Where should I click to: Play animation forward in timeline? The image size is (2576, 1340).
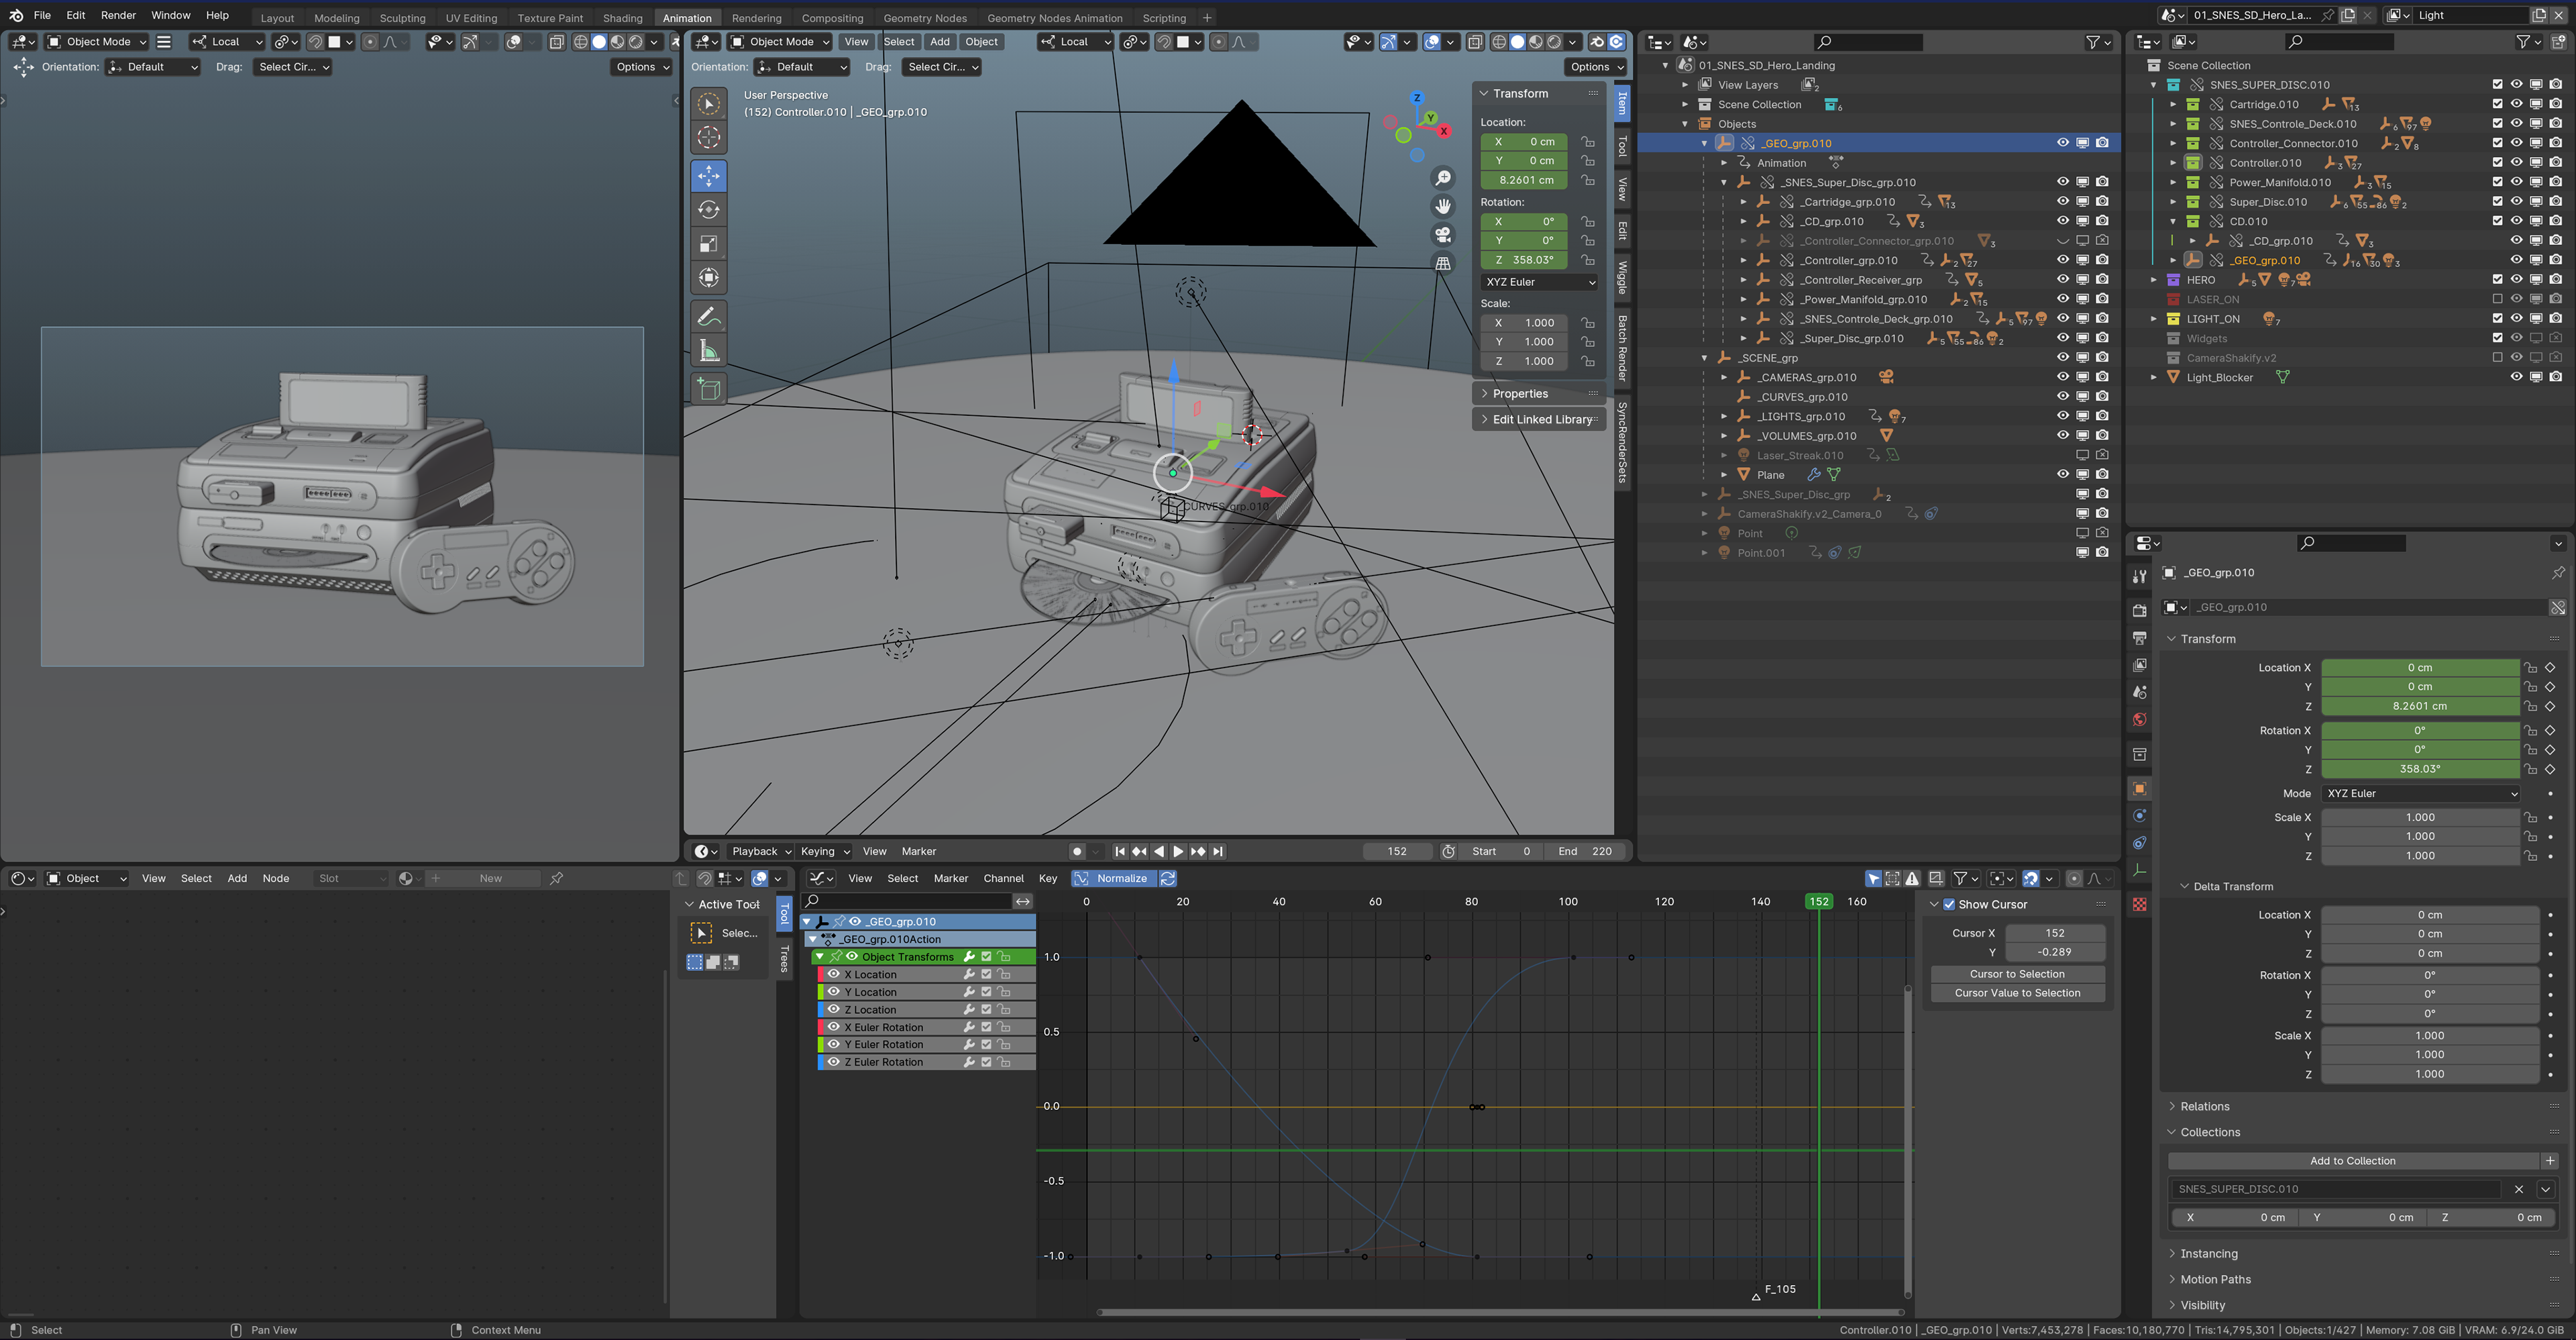[x=1178, y=851]
